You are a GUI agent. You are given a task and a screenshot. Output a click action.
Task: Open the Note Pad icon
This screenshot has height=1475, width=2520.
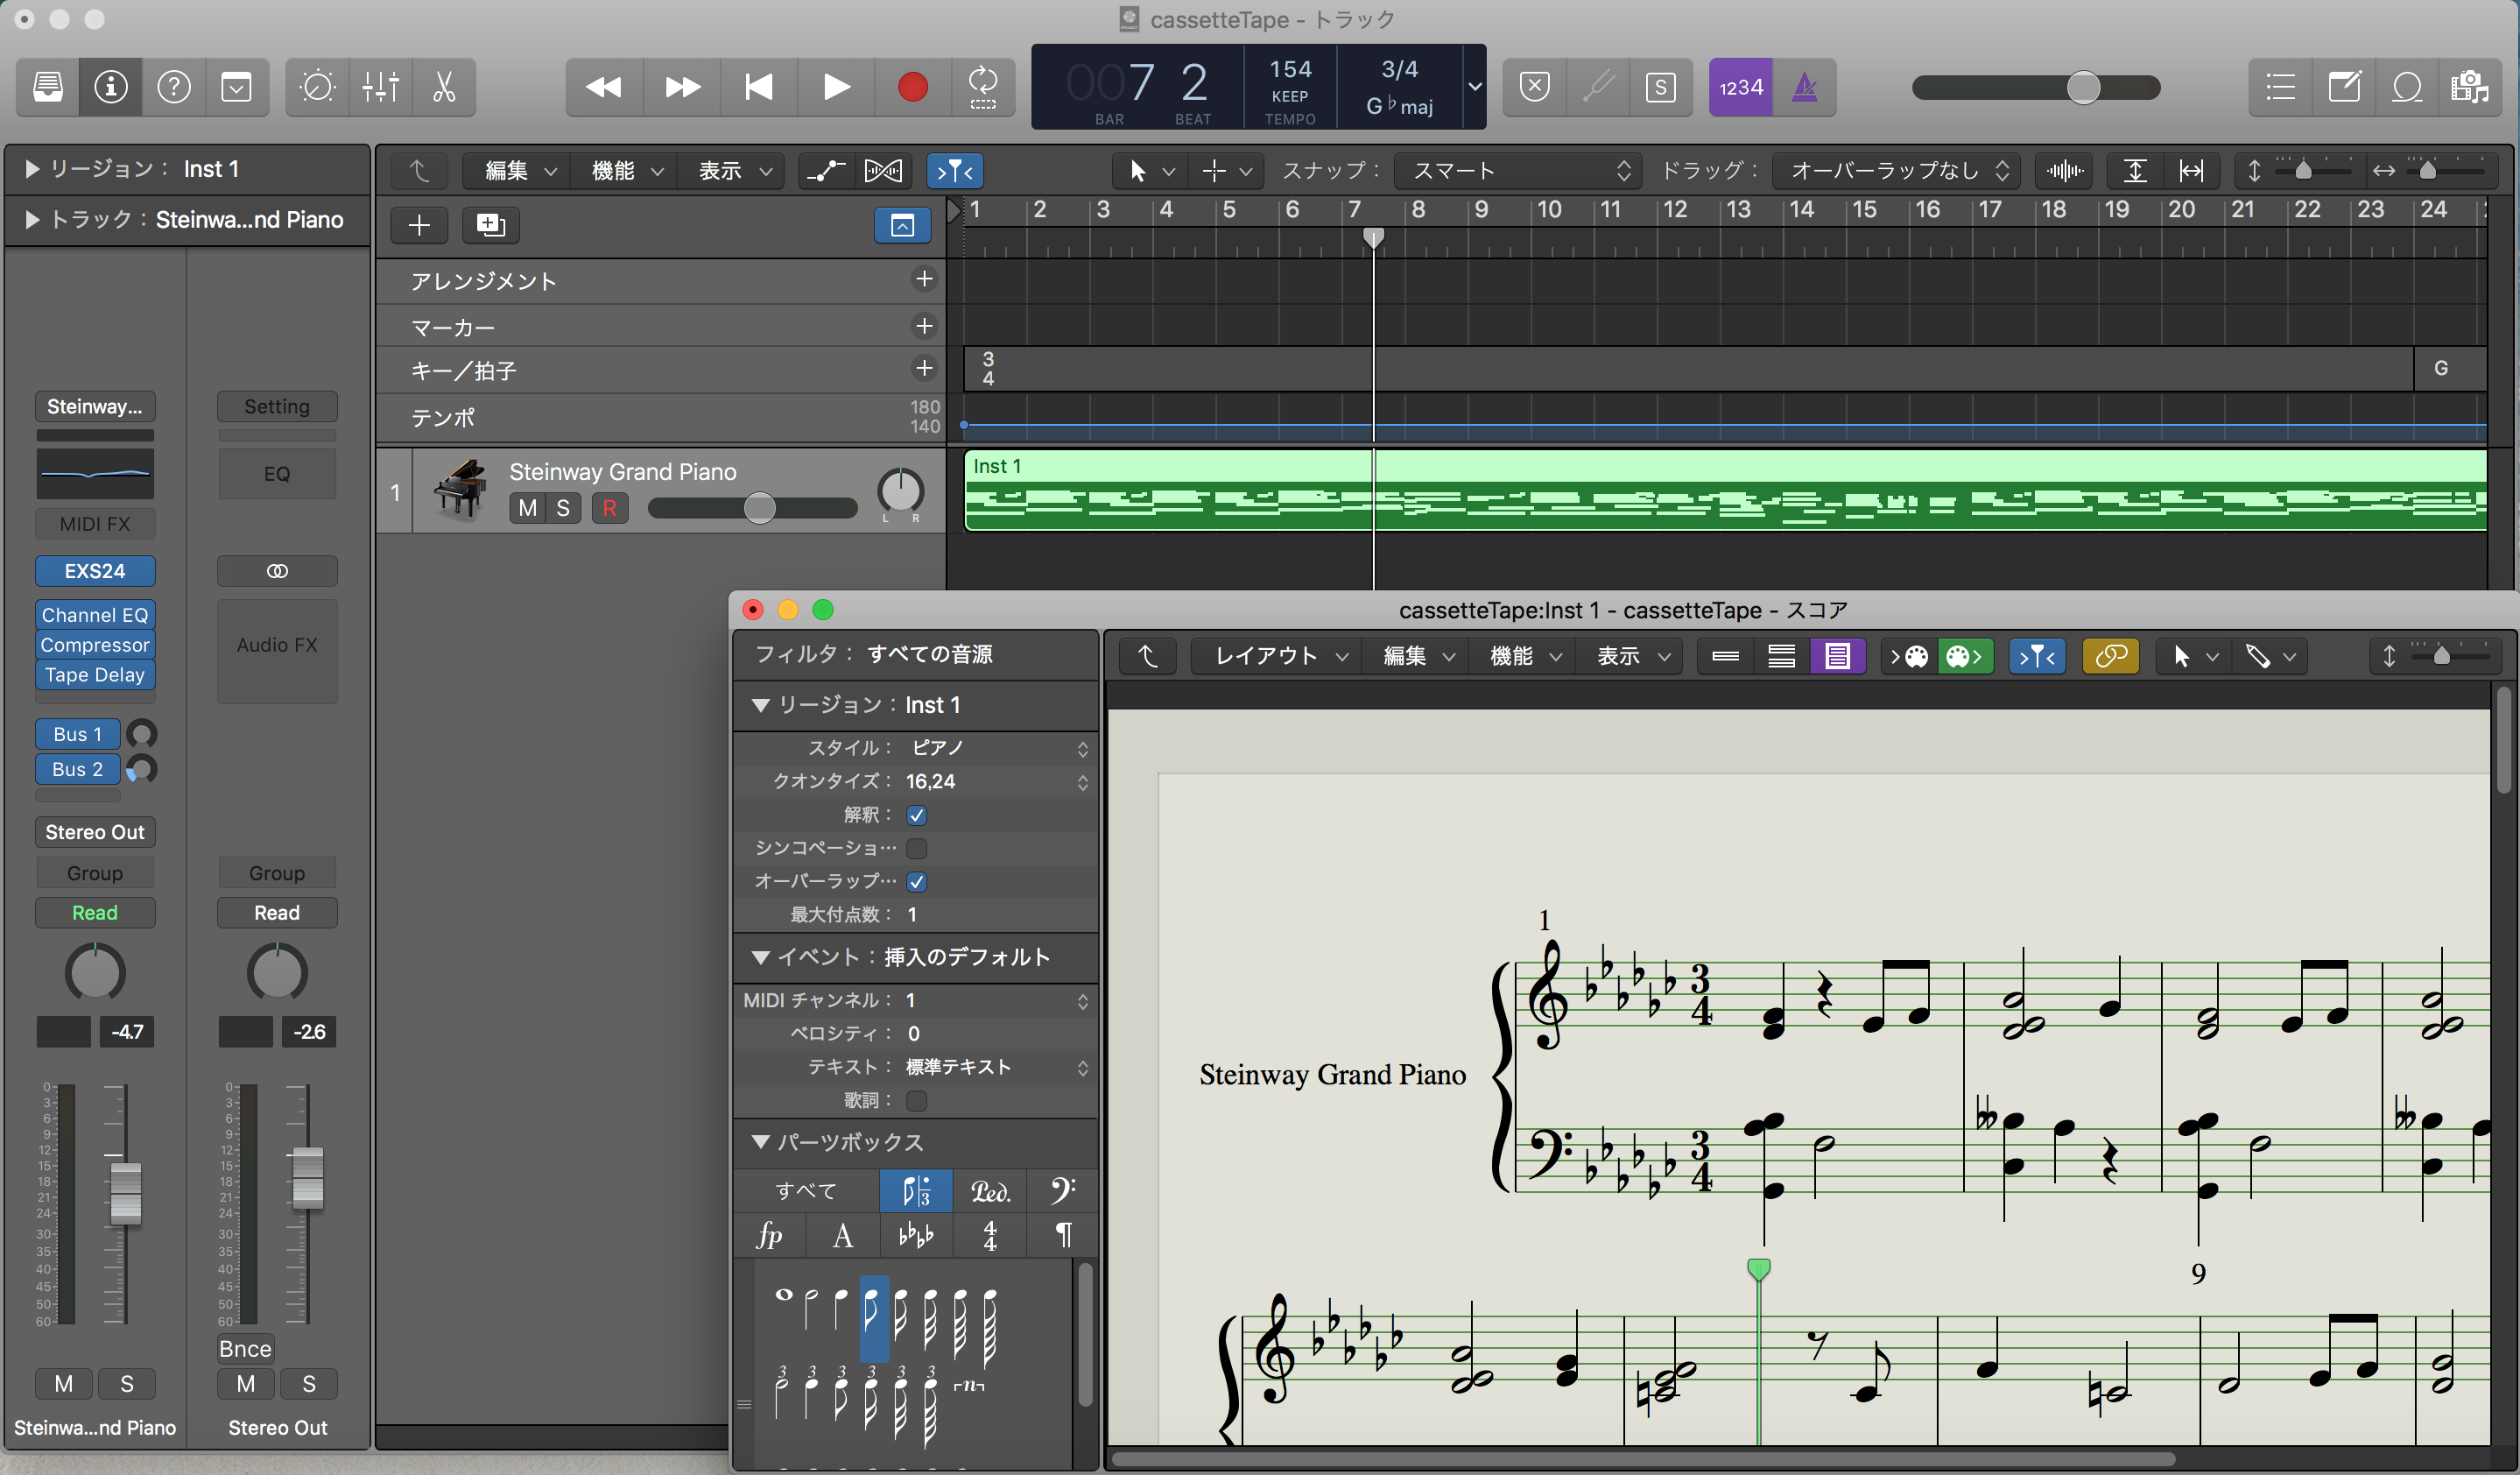2344,88
